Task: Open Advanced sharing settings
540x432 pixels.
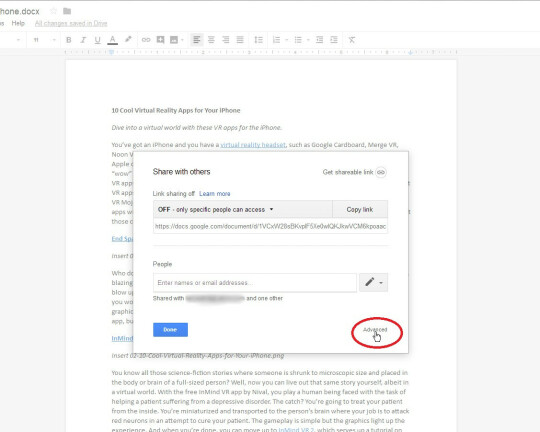Action: click(375, 330)
